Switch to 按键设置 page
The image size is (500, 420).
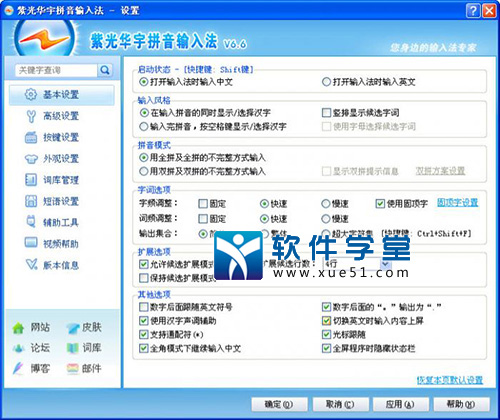[61, 137]
